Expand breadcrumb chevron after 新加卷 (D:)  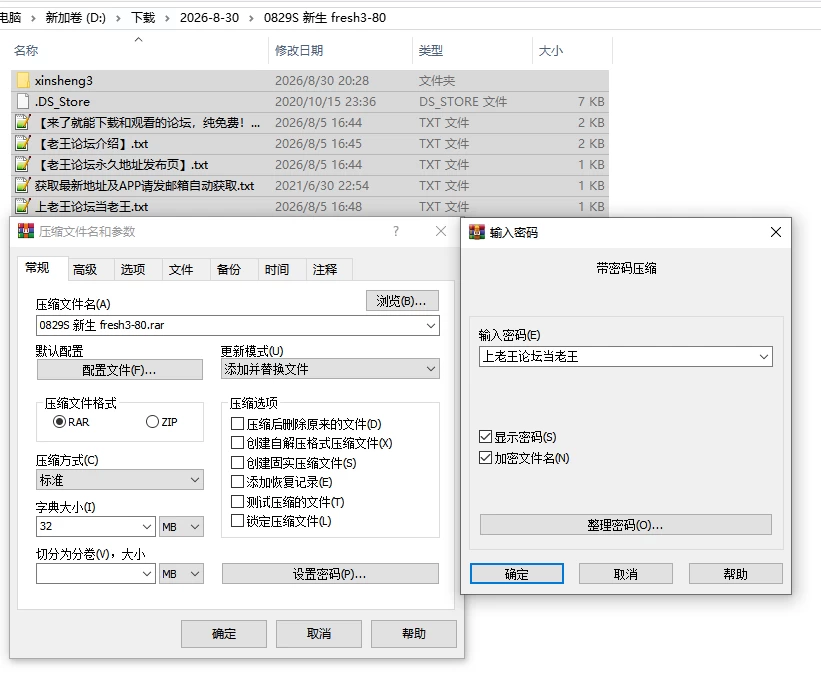[x=118, y=18]
